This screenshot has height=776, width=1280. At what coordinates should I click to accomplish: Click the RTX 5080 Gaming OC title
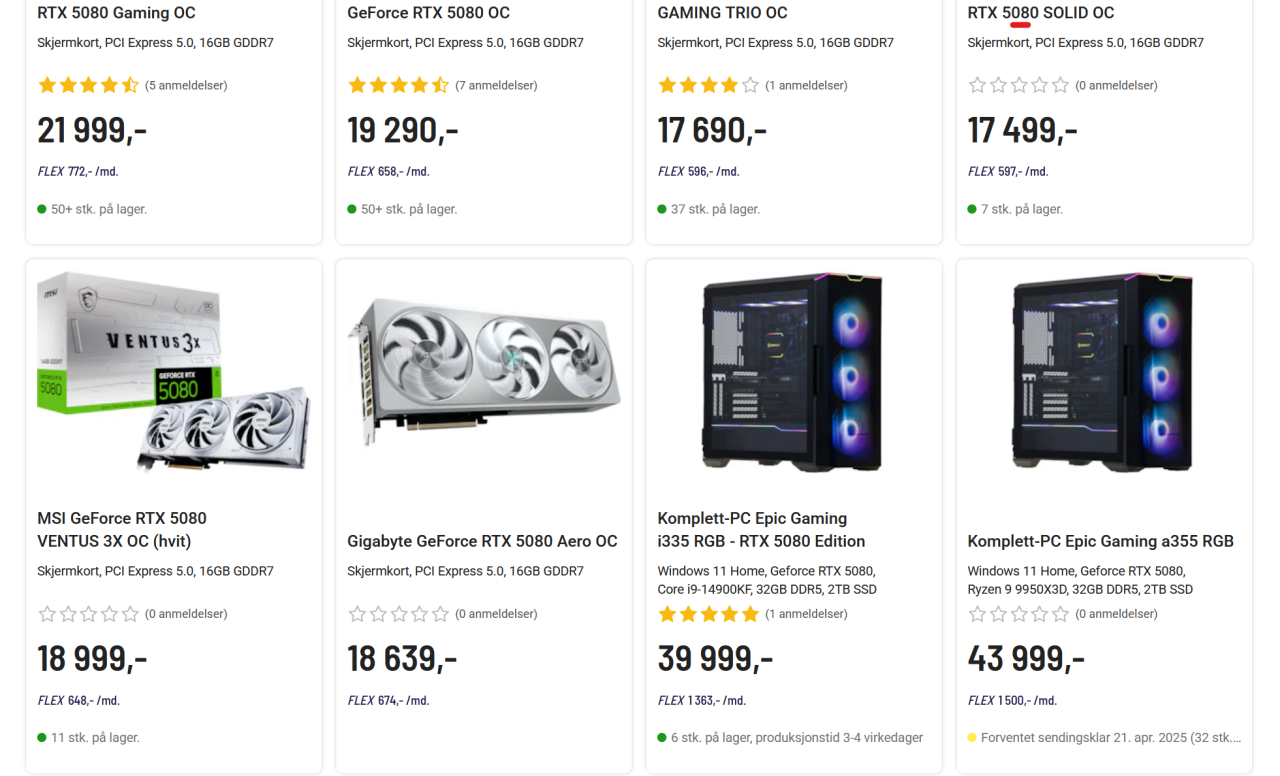coord(116,13)
